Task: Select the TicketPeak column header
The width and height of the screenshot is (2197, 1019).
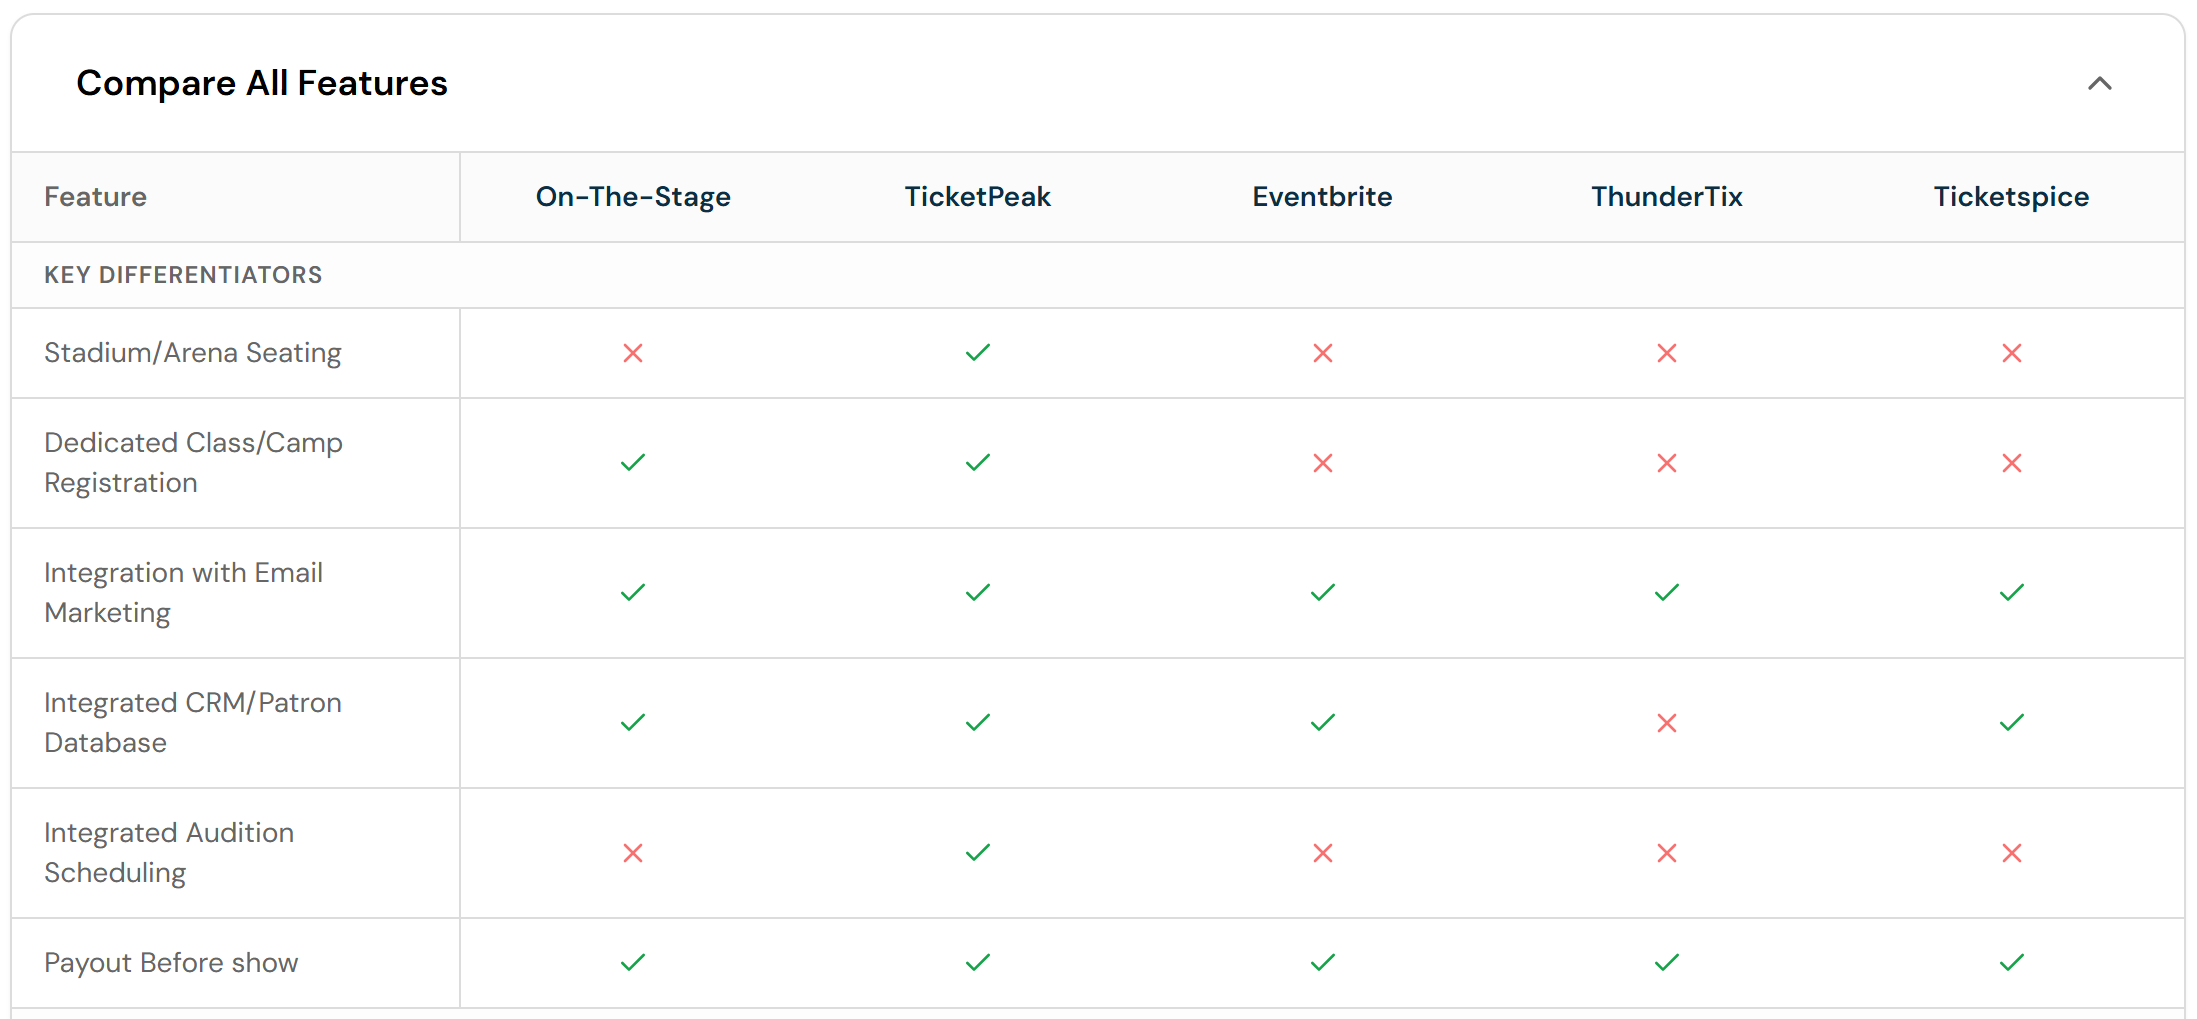Action: pyautogui.click(x=978, y=197)
